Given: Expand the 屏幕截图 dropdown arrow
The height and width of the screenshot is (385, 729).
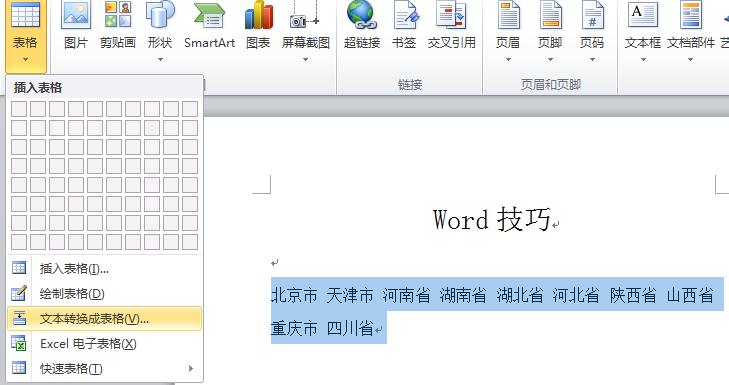Looking at the screenshot, I should click(x=305, y=60).
